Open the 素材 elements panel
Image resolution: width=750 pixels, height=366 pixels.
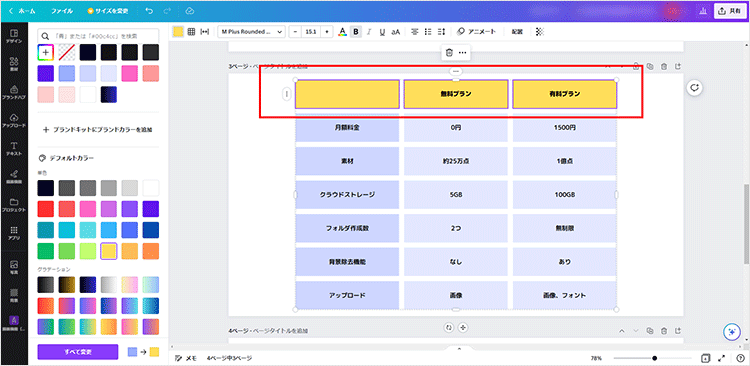(13, 65)
